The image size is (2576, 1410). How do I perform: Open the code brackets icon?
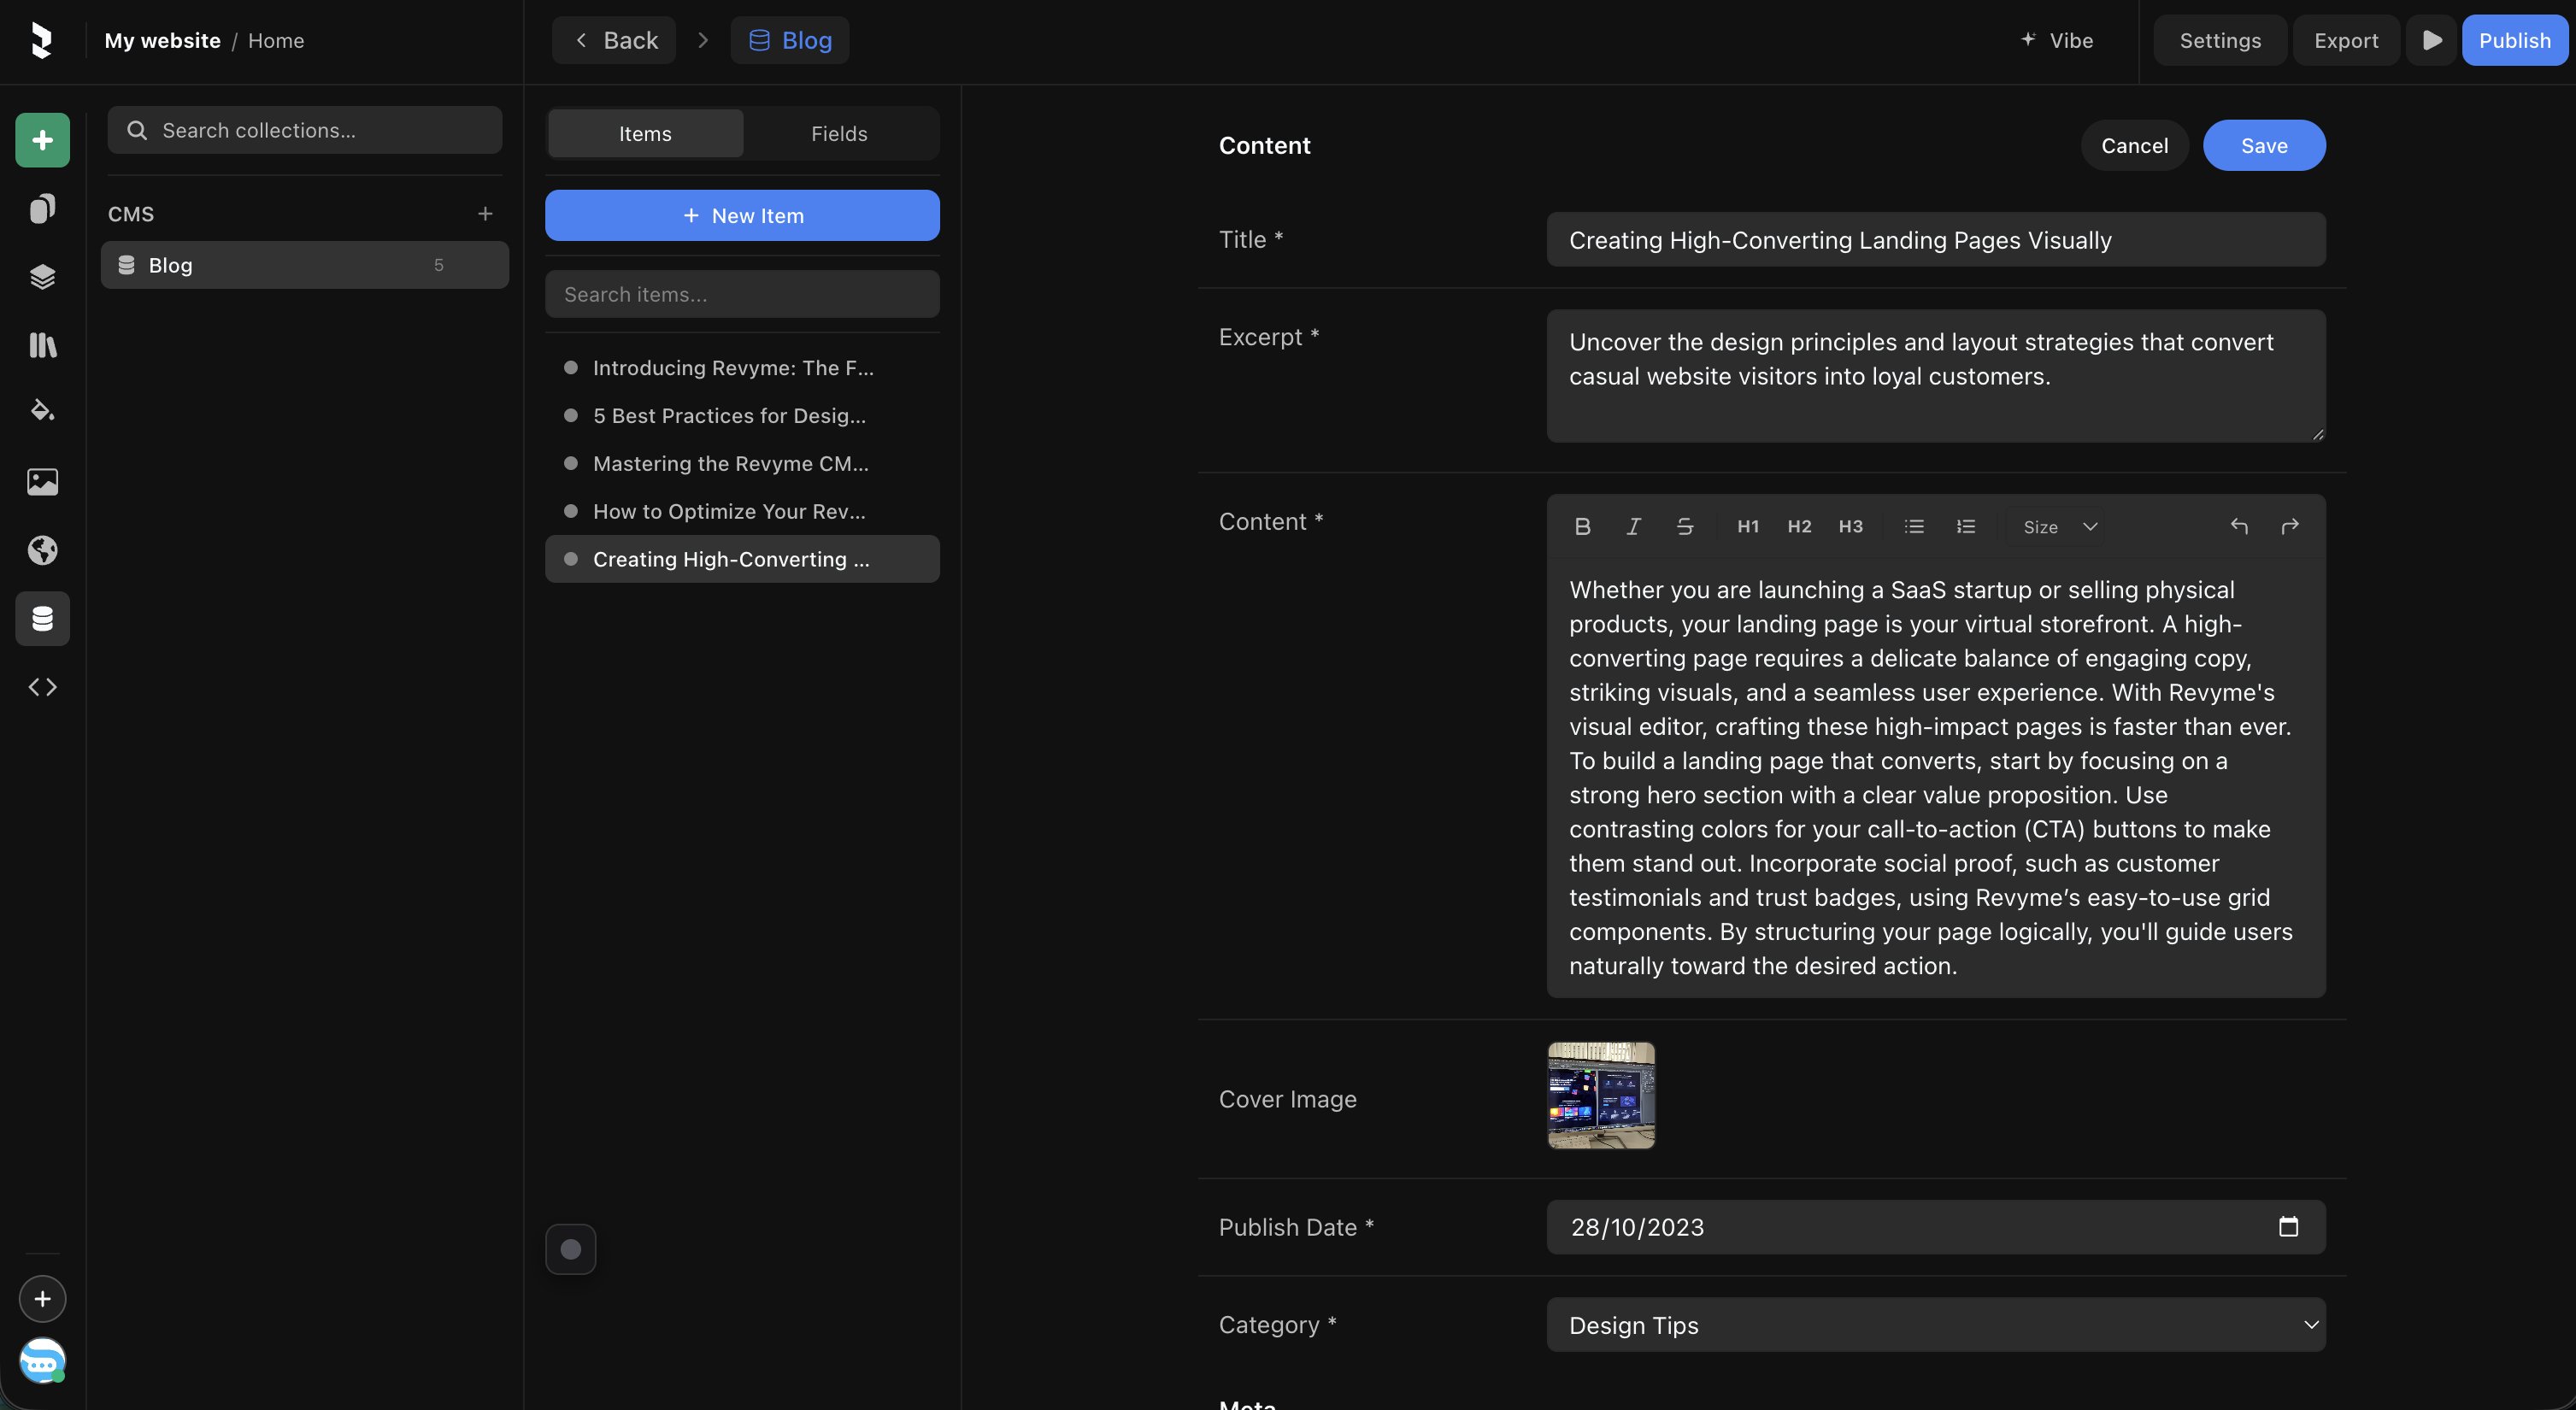(42, 687)
